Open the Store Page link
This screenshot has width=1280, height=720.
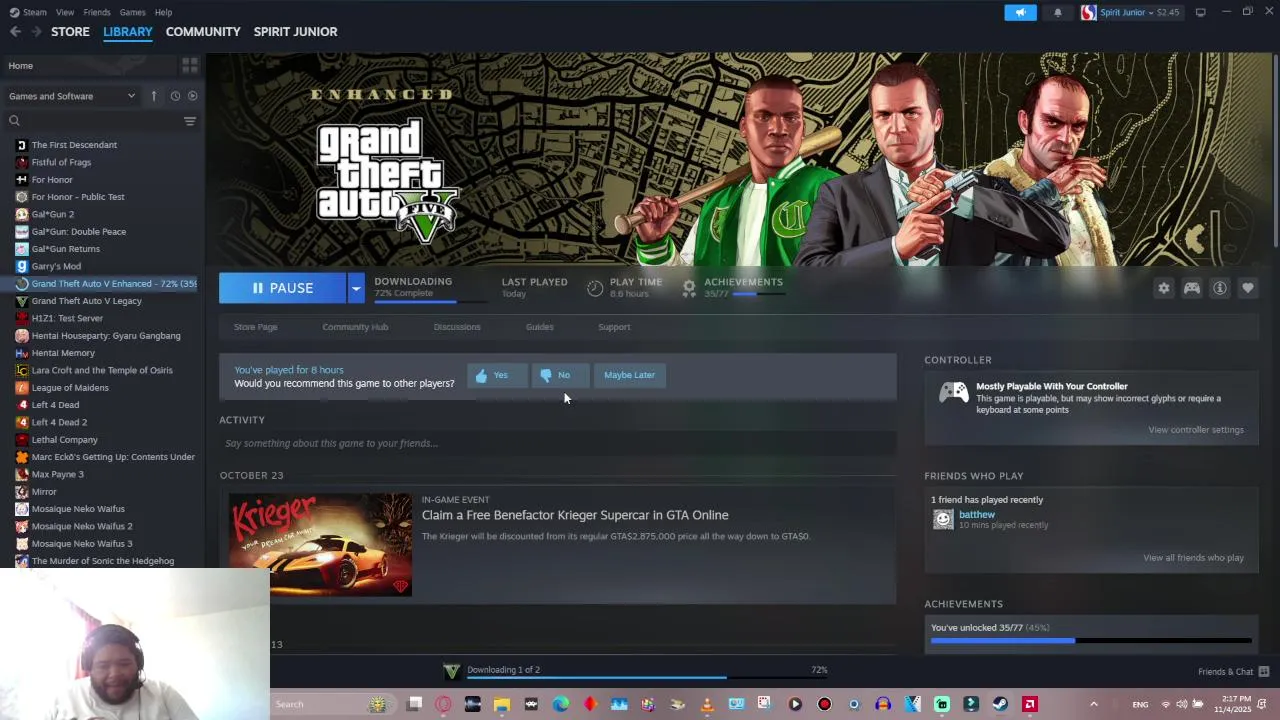256,327
